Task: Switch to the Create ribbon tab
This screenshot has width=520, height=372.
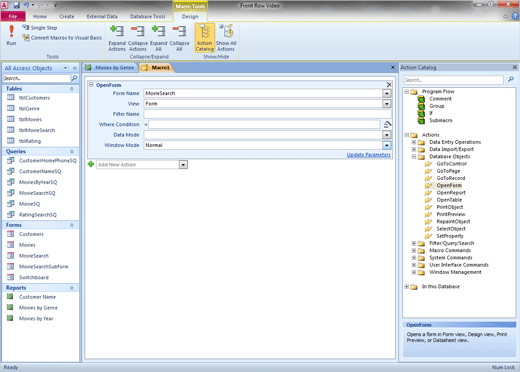Action: [x=67, y=16]
